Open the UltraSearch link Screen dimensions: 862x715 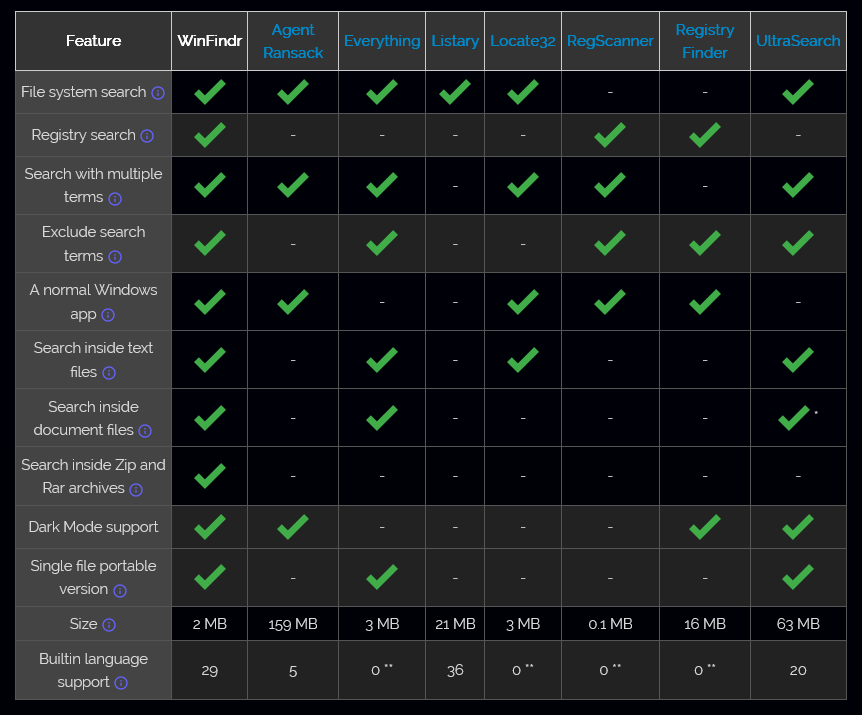click(798, 41)
